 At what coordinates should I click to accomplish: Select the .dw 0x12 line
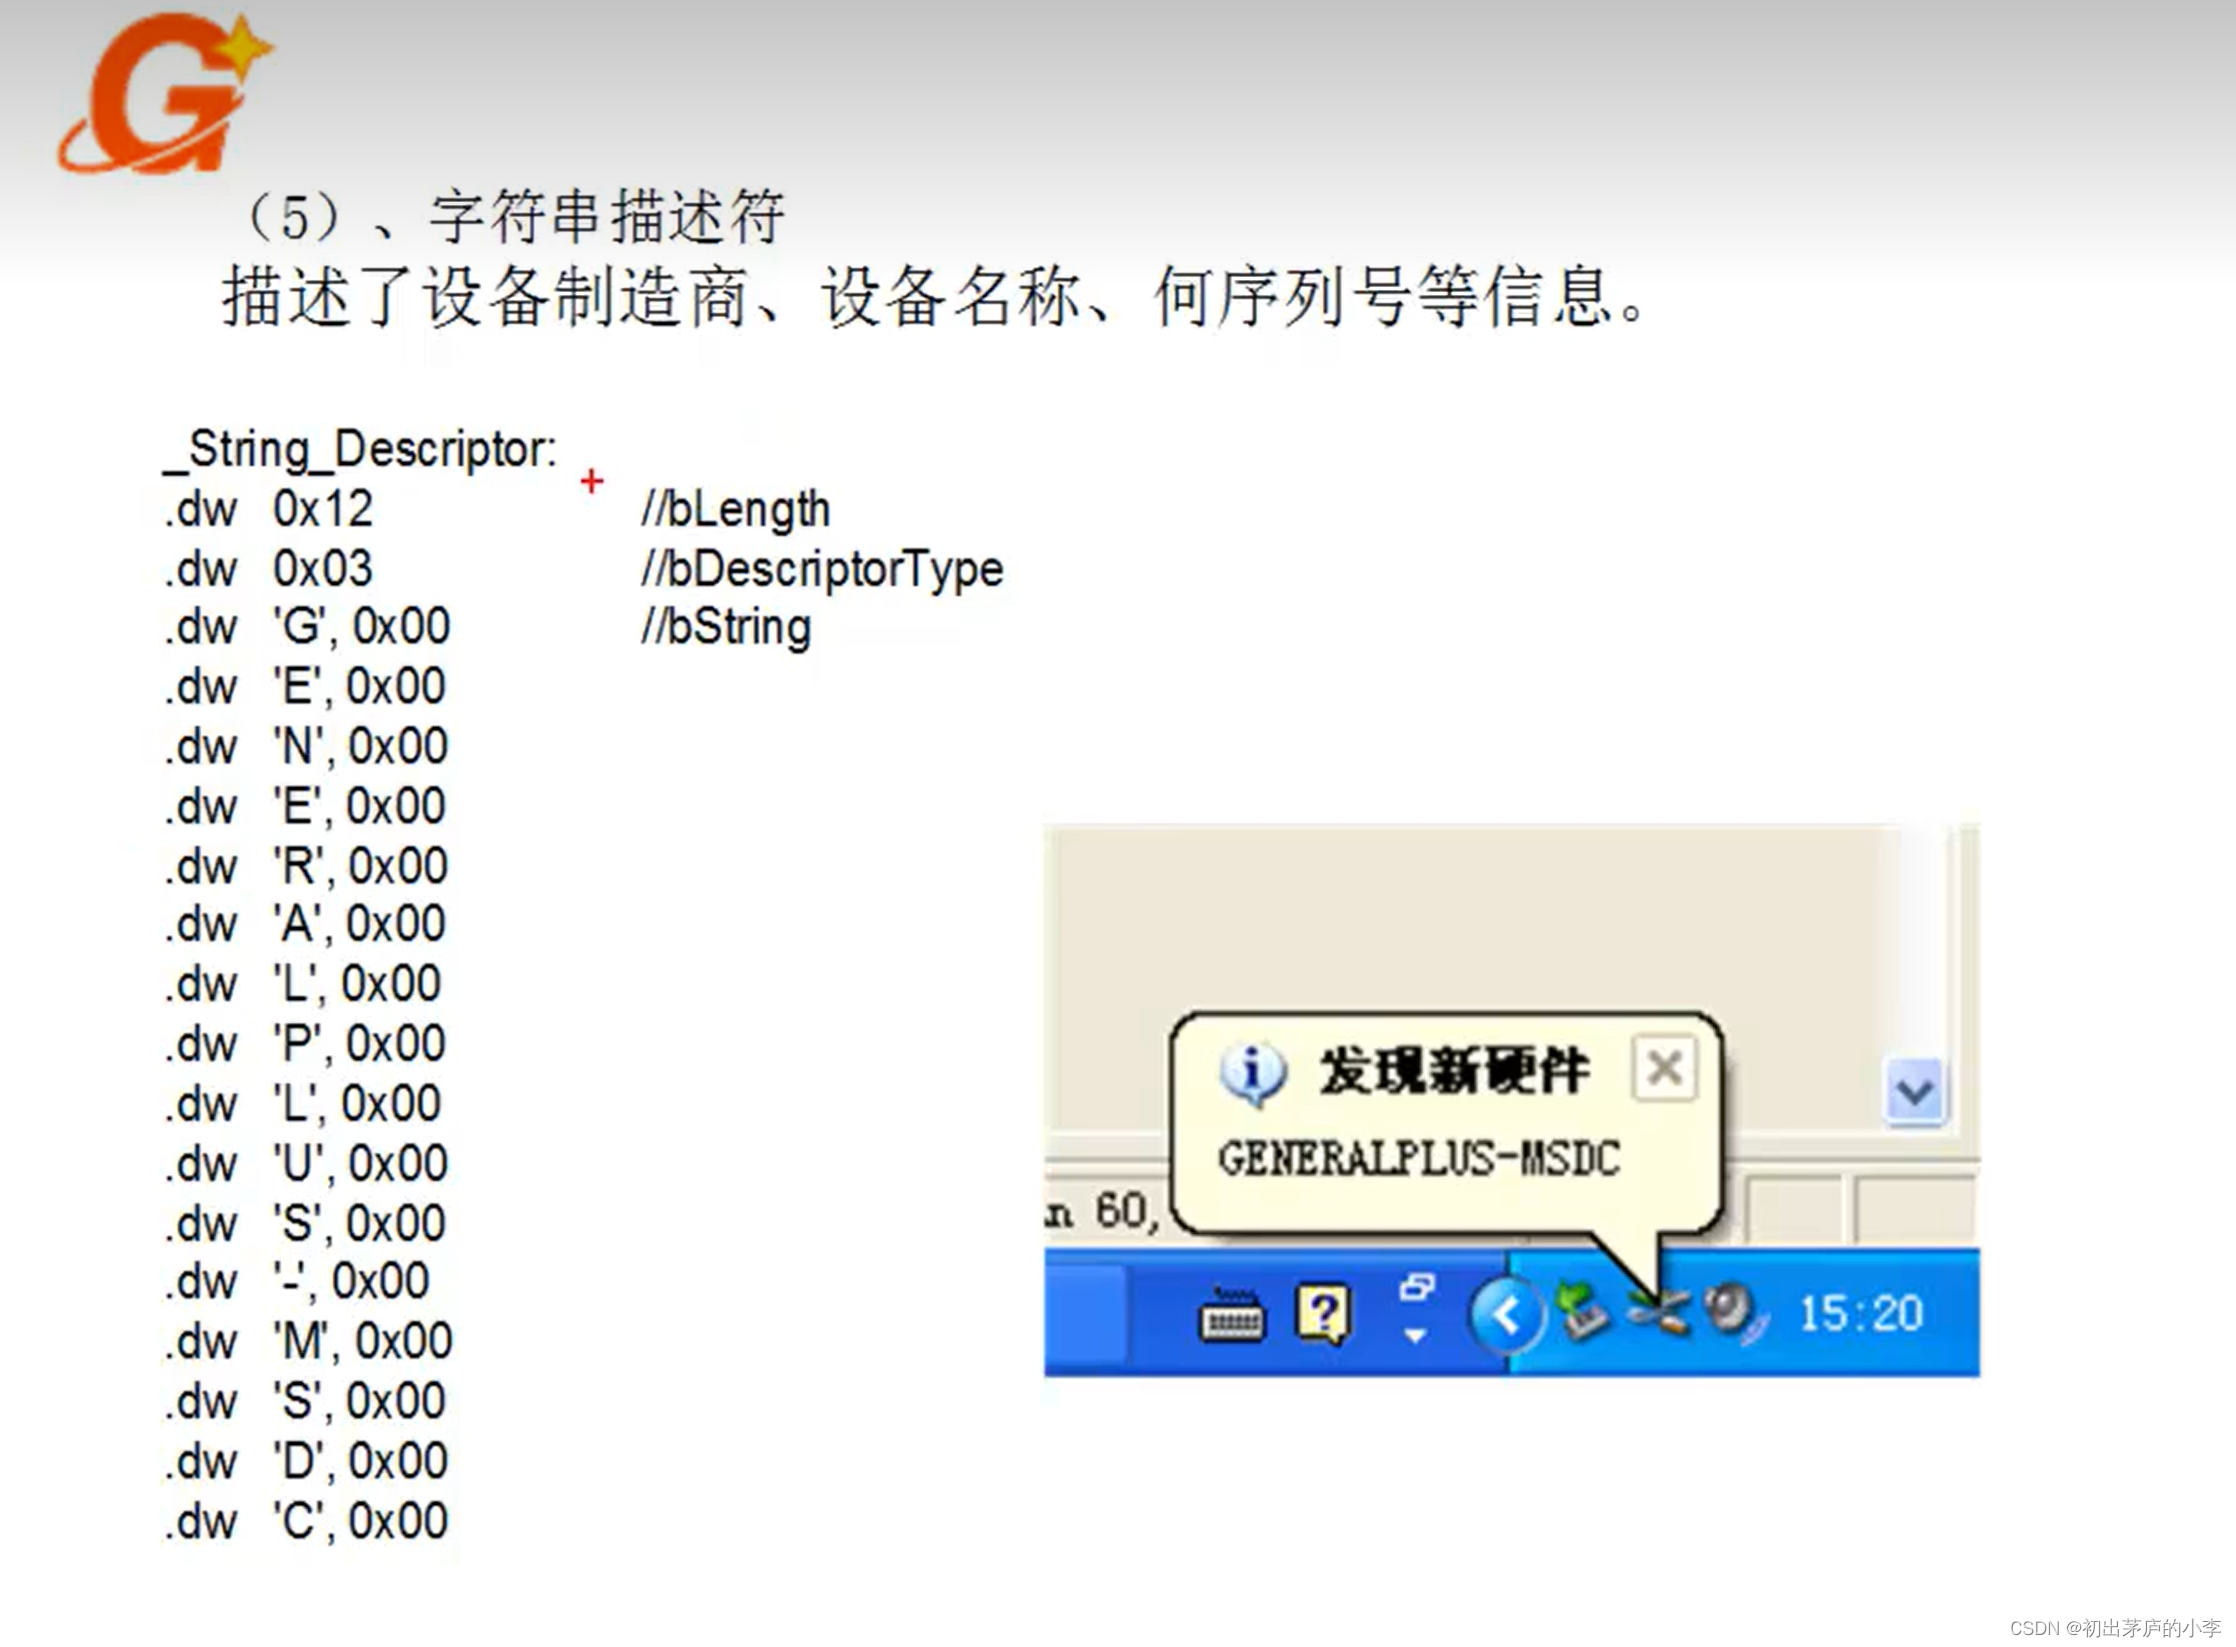[x=269, y=509]
